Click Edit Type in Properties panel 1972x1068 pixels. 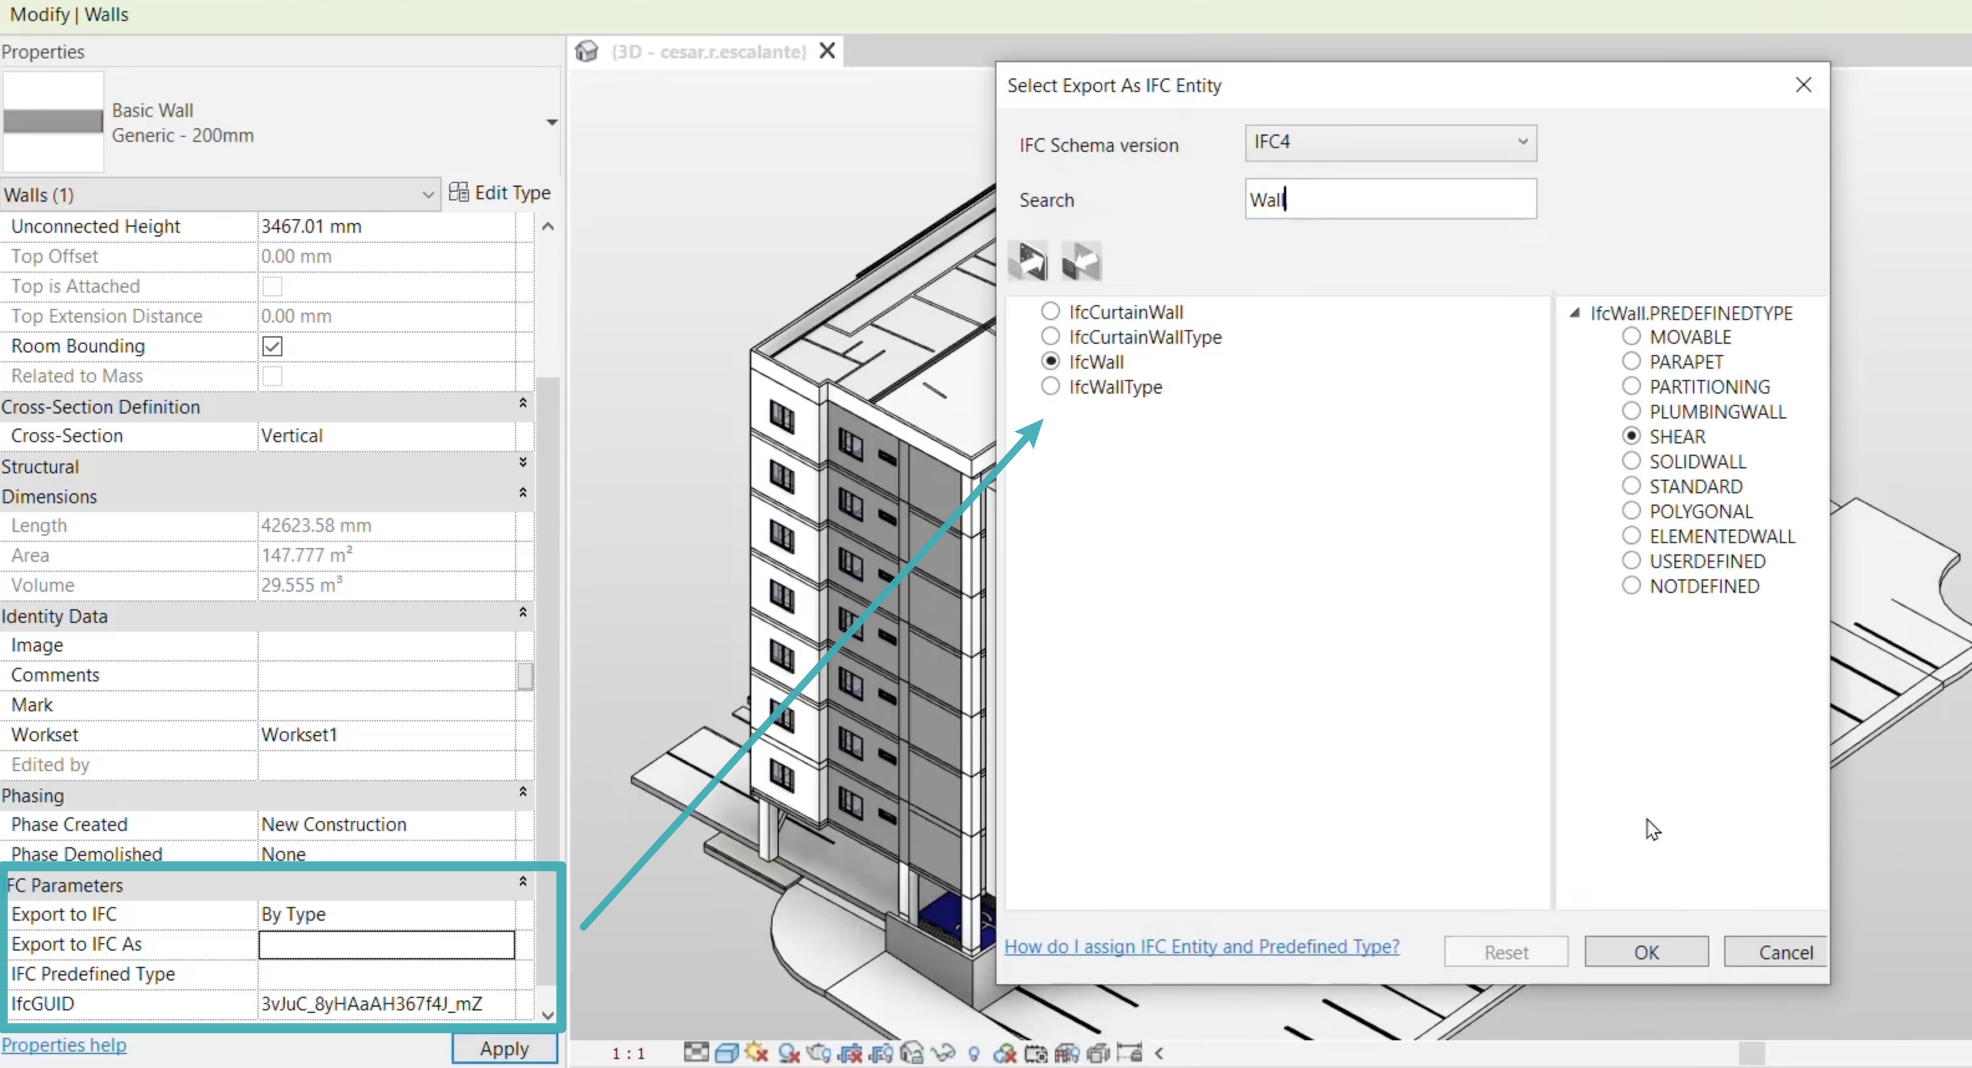click(500, 192)
